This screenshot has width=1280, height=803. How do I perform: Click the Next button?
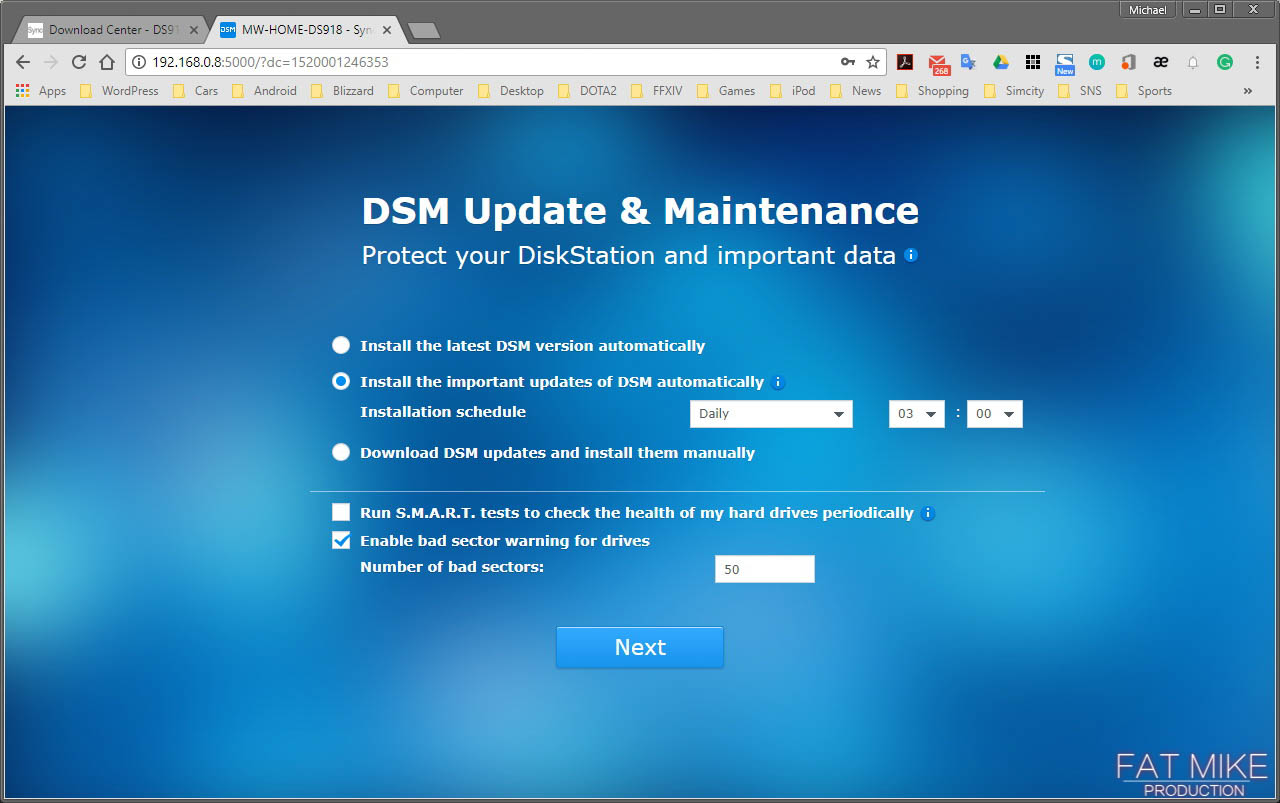point(640,647)
